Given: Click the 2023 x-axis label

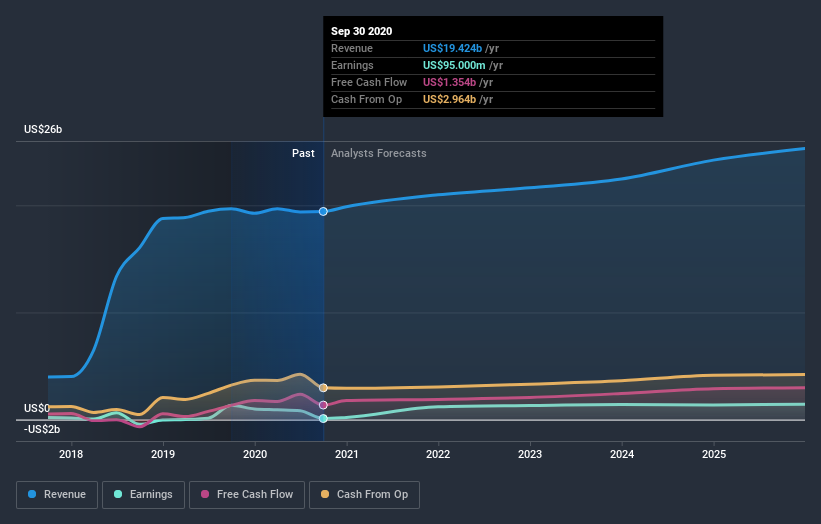Looking at the screenshot, I should (530, 454).
